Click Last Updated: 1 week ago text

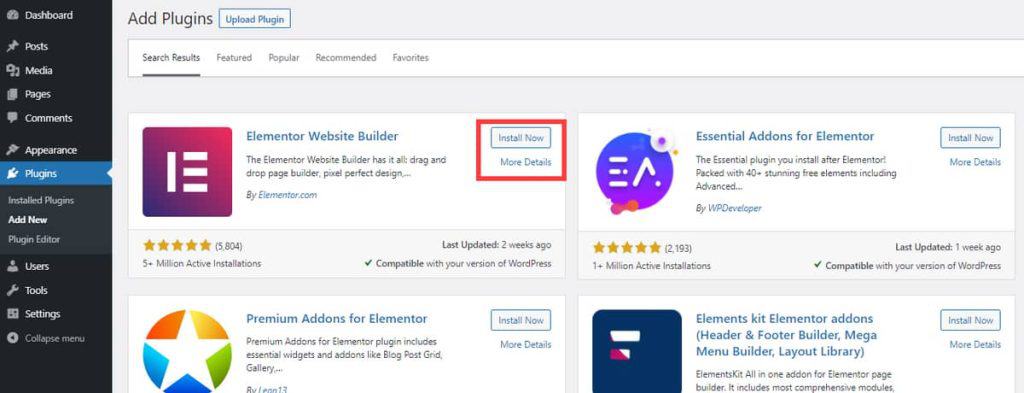pos(948,247)
